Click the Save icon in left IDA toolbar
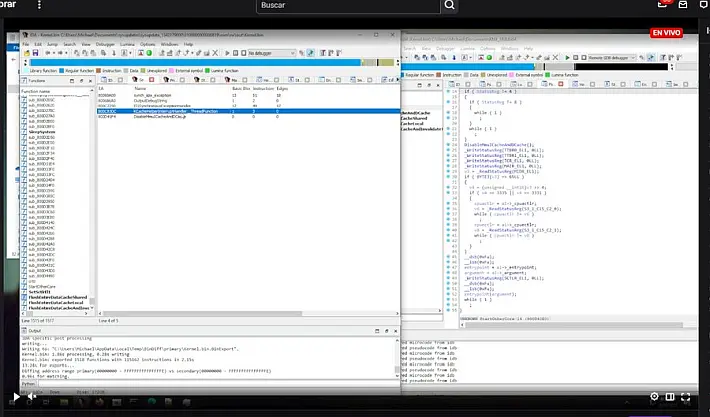The height and width of the screenshot is (417, 710). [x=35, y=53]
